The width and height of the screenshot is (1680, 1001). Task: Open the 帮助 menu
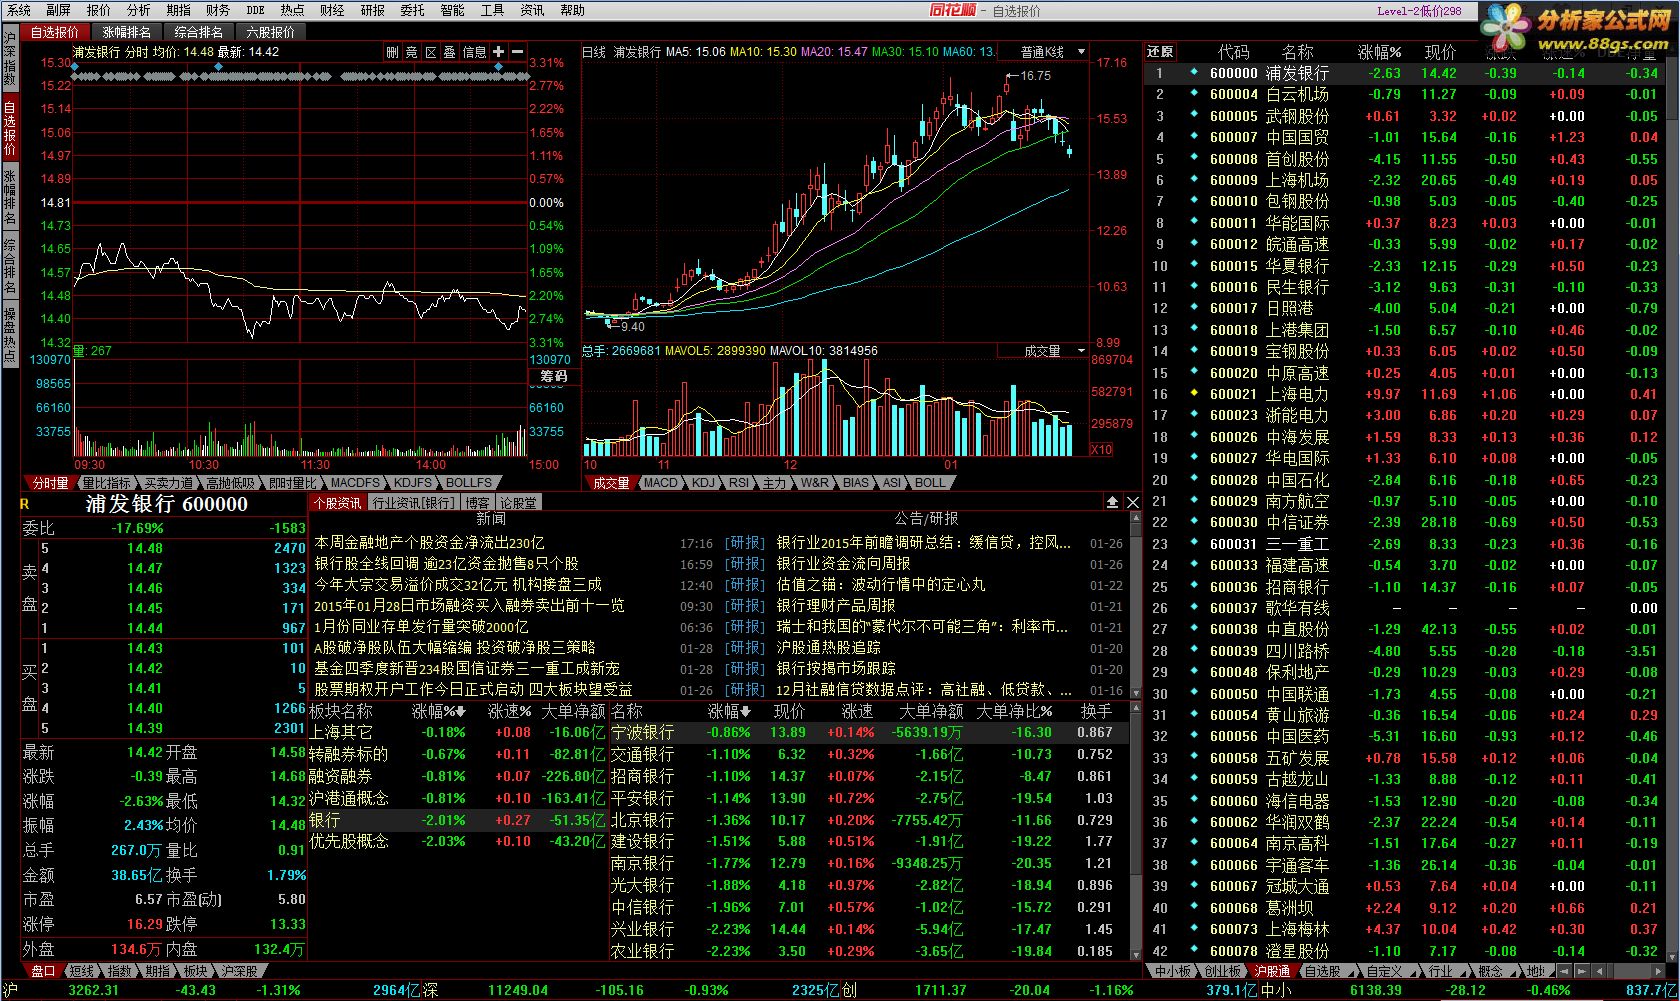coord(572,10)
